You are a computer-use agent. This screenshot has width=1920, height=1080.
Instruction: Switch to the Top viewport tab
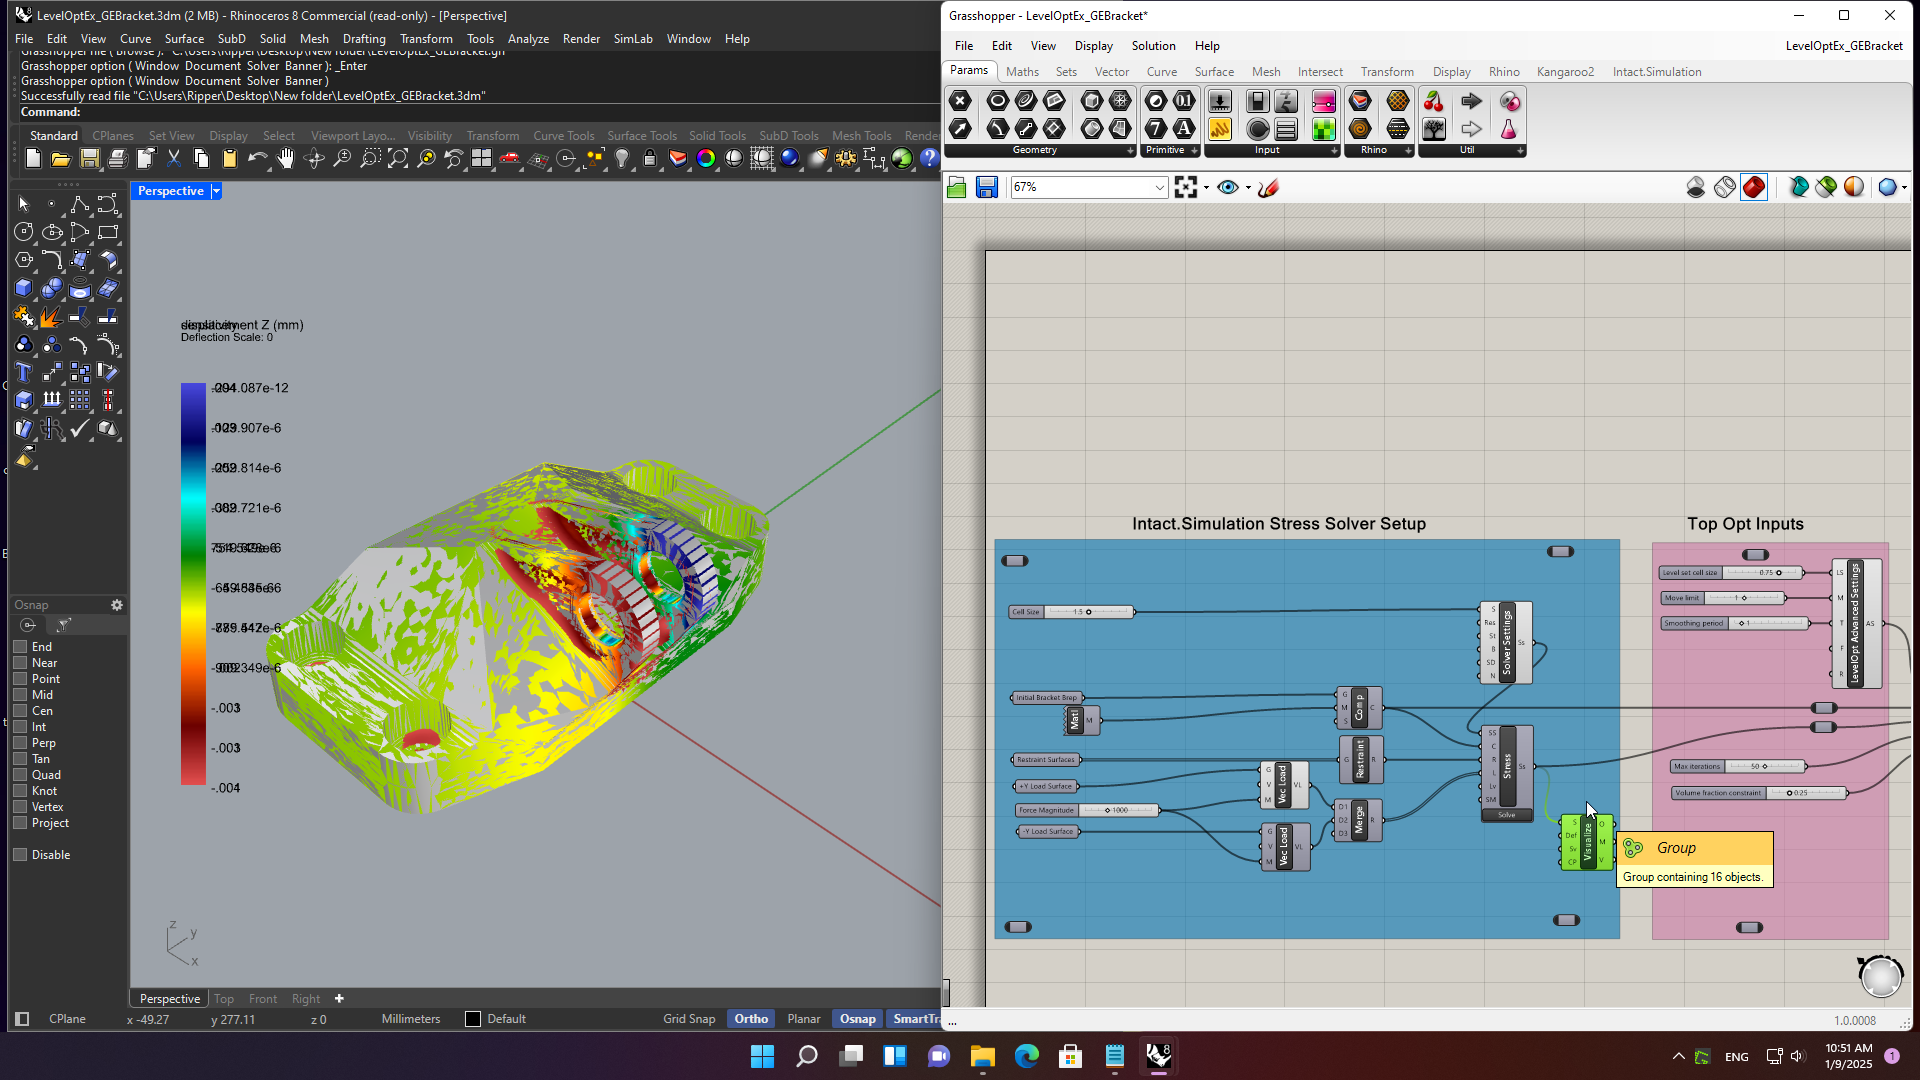tap(224, 999)
